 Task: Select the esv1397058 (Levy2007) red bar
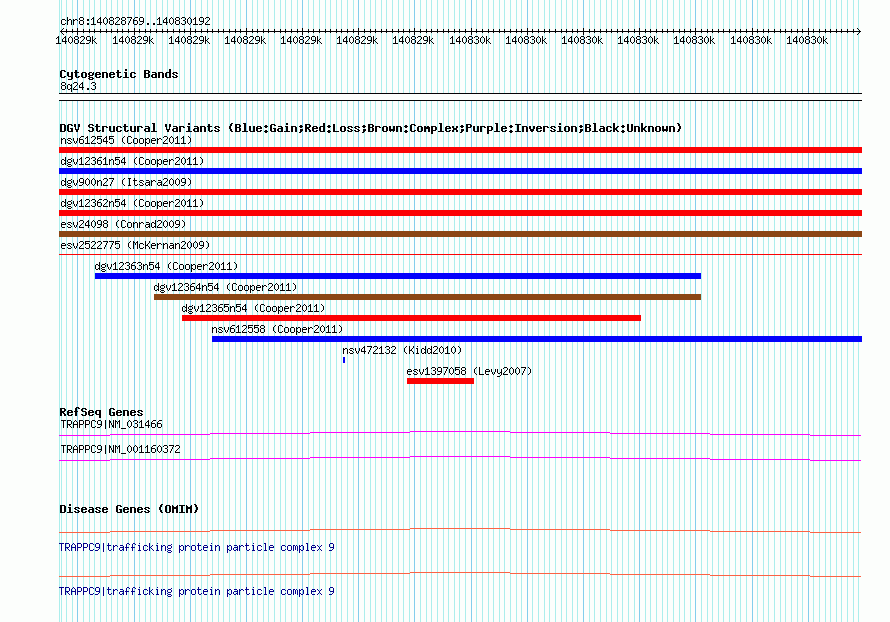(x=440, y=381)
